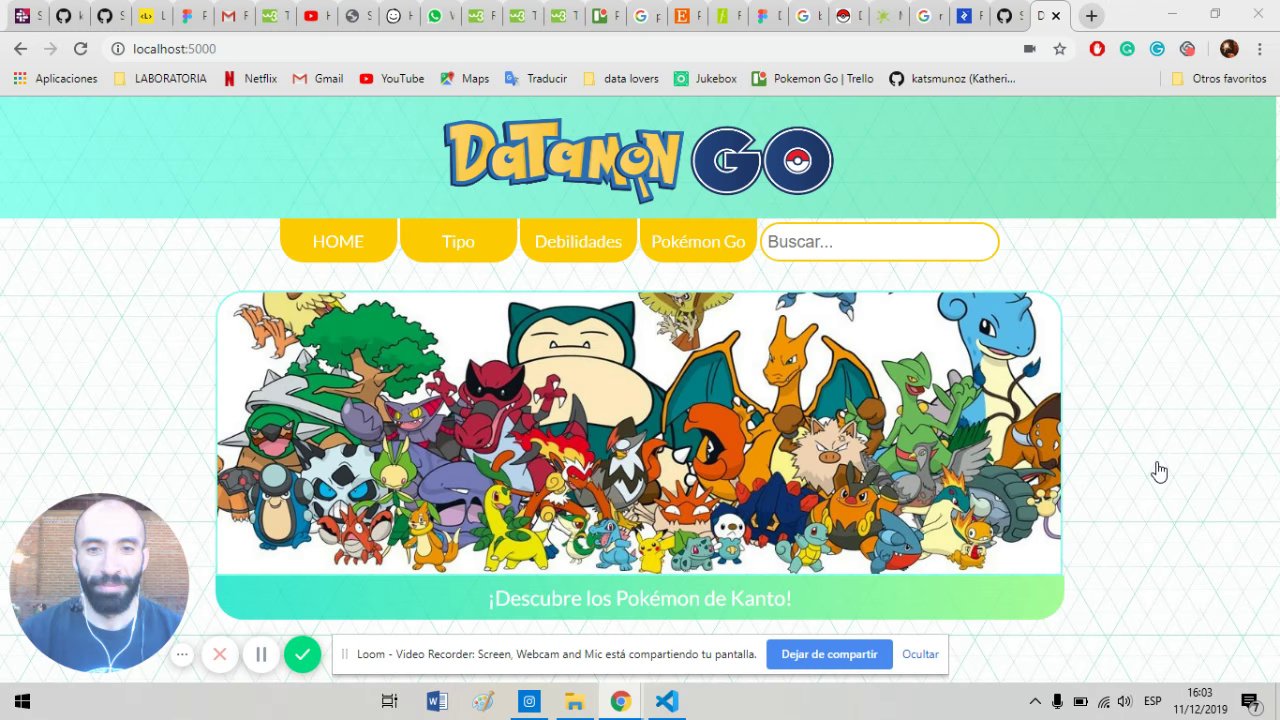Click the ESP language indicator
This screenshot has width=1280, height=720.
coord(1153,701)
